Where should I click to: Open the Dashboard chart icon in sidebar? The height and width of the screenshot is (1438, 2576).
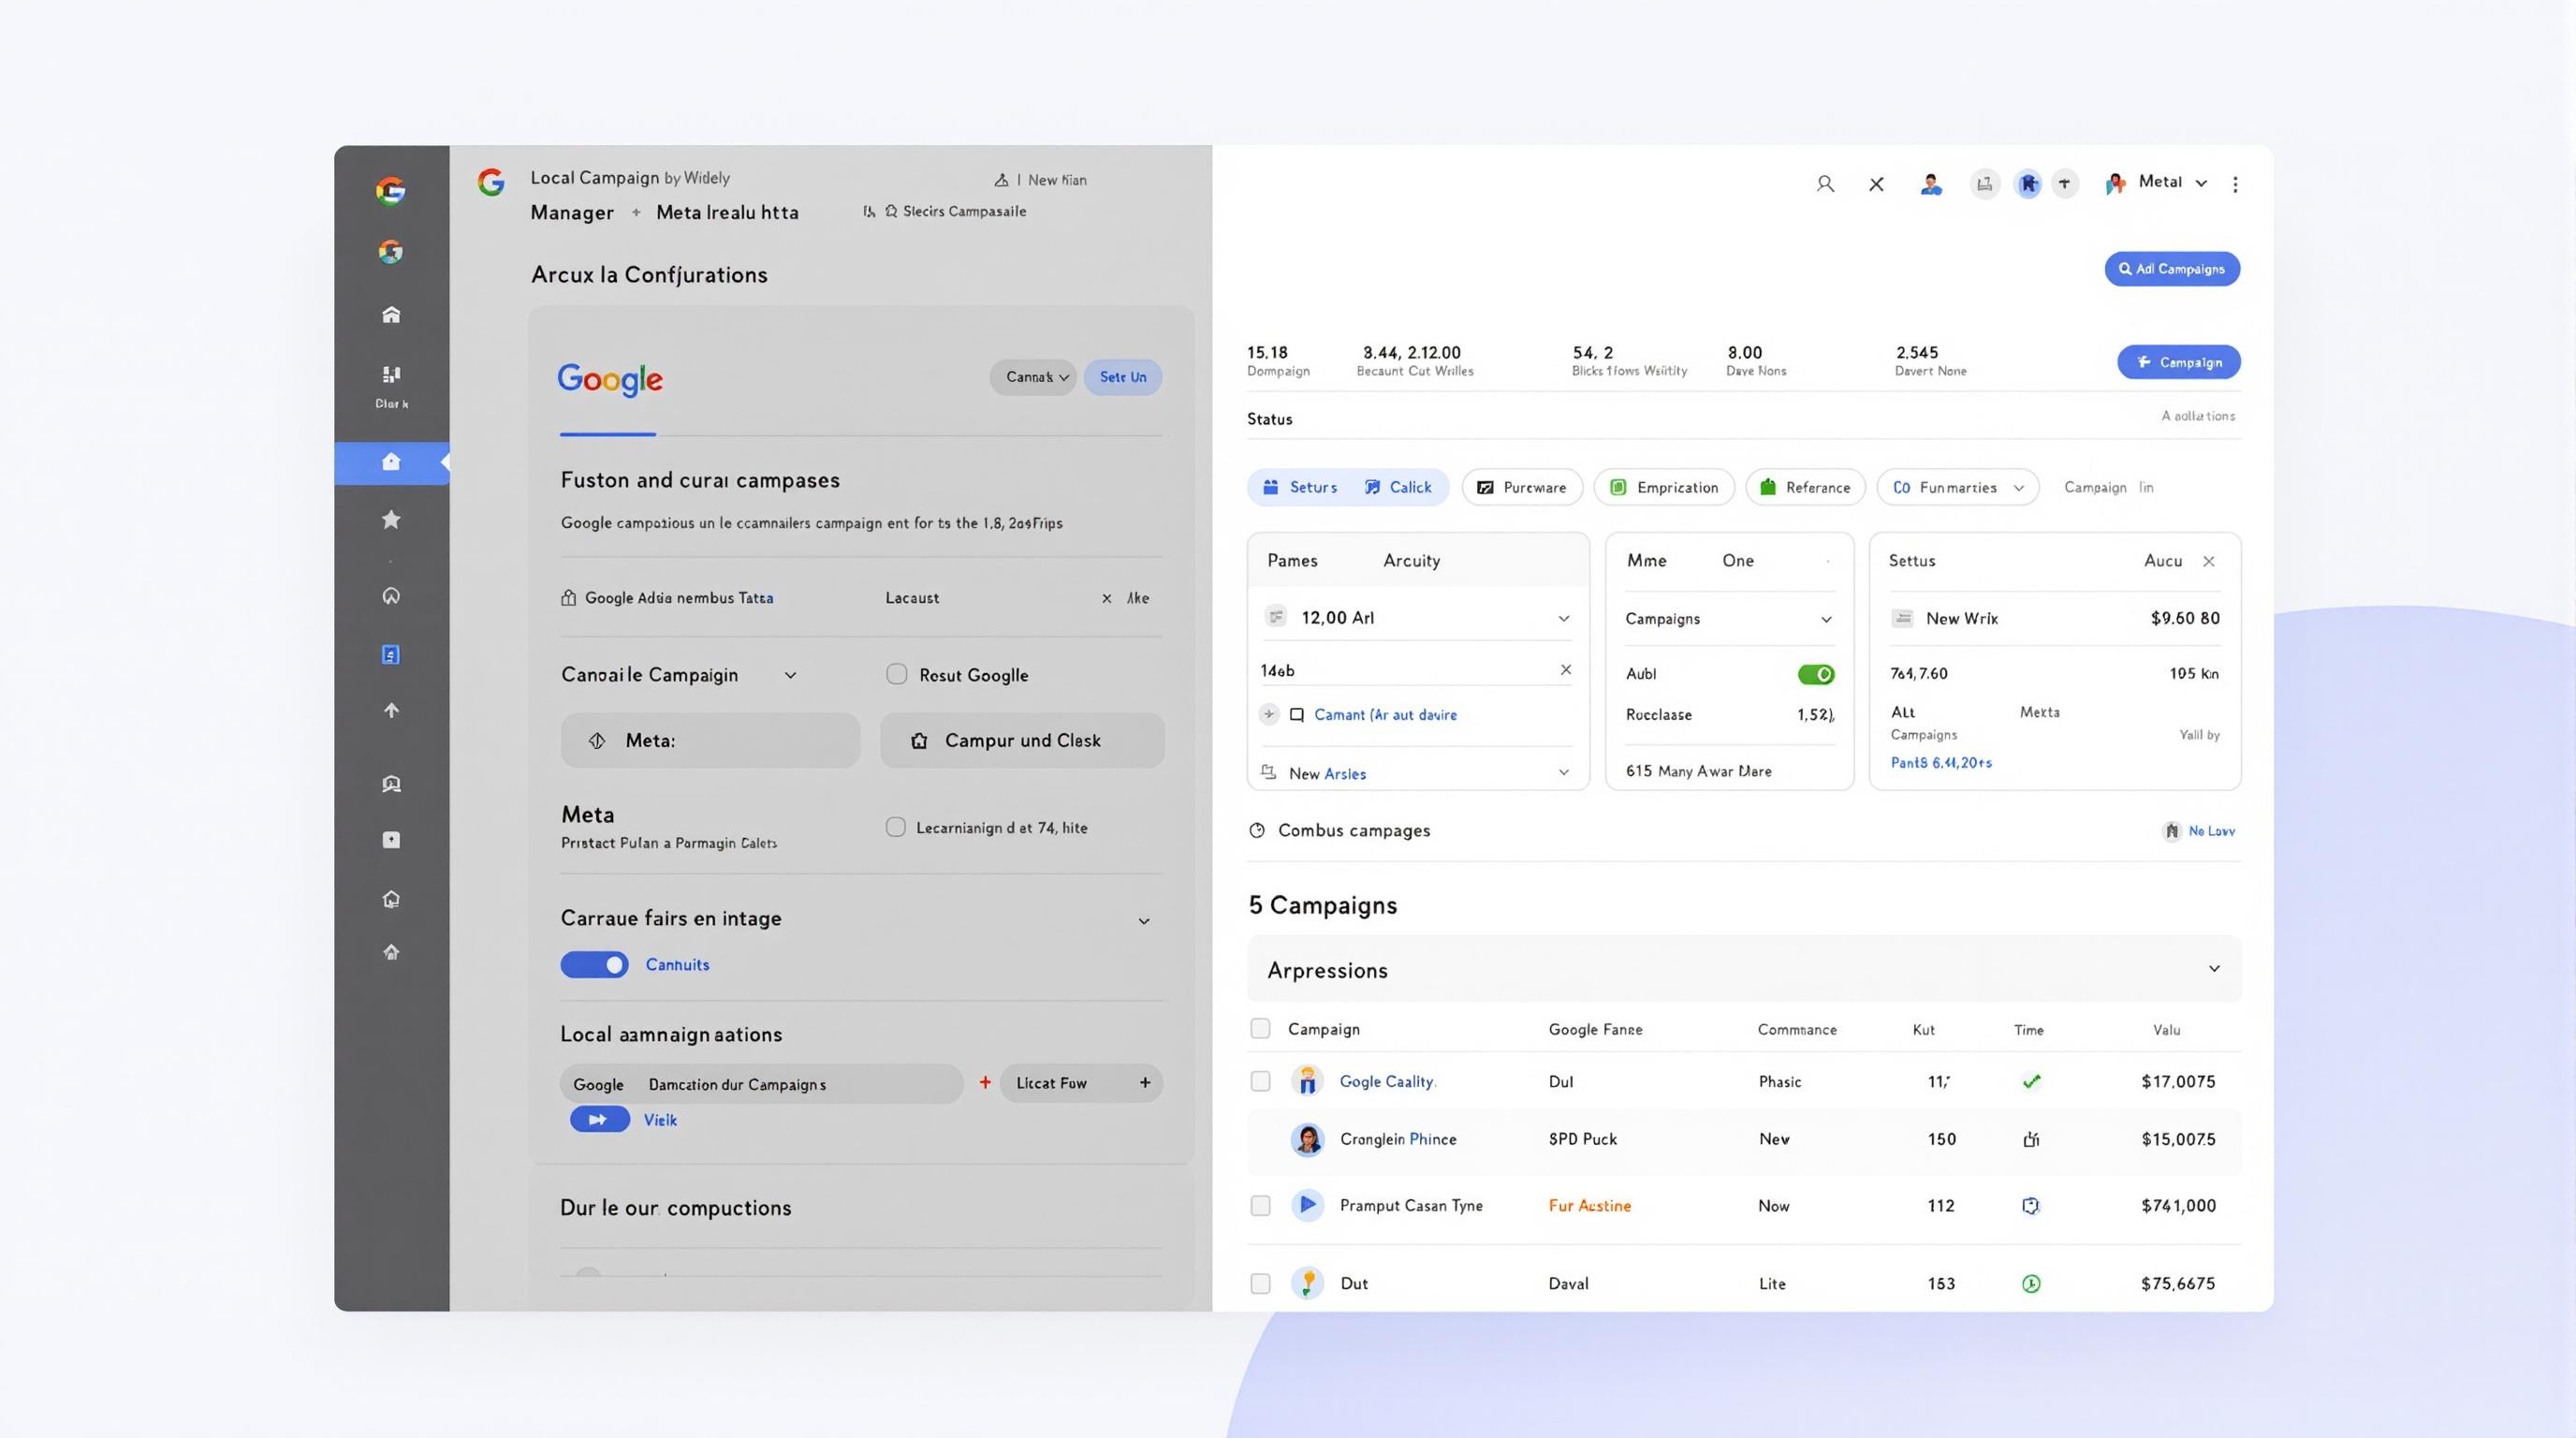[391, 375]
